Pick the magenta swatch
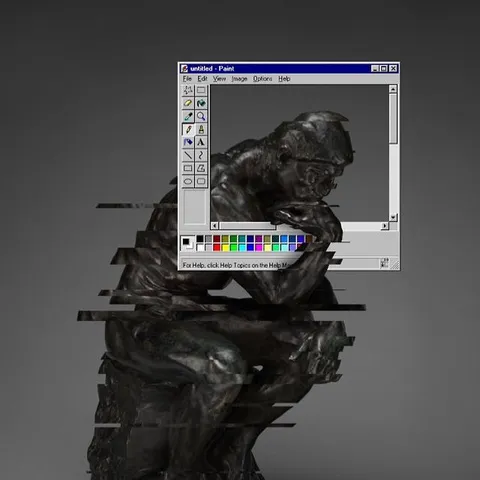Screen dimensions: 480x480 259,247
